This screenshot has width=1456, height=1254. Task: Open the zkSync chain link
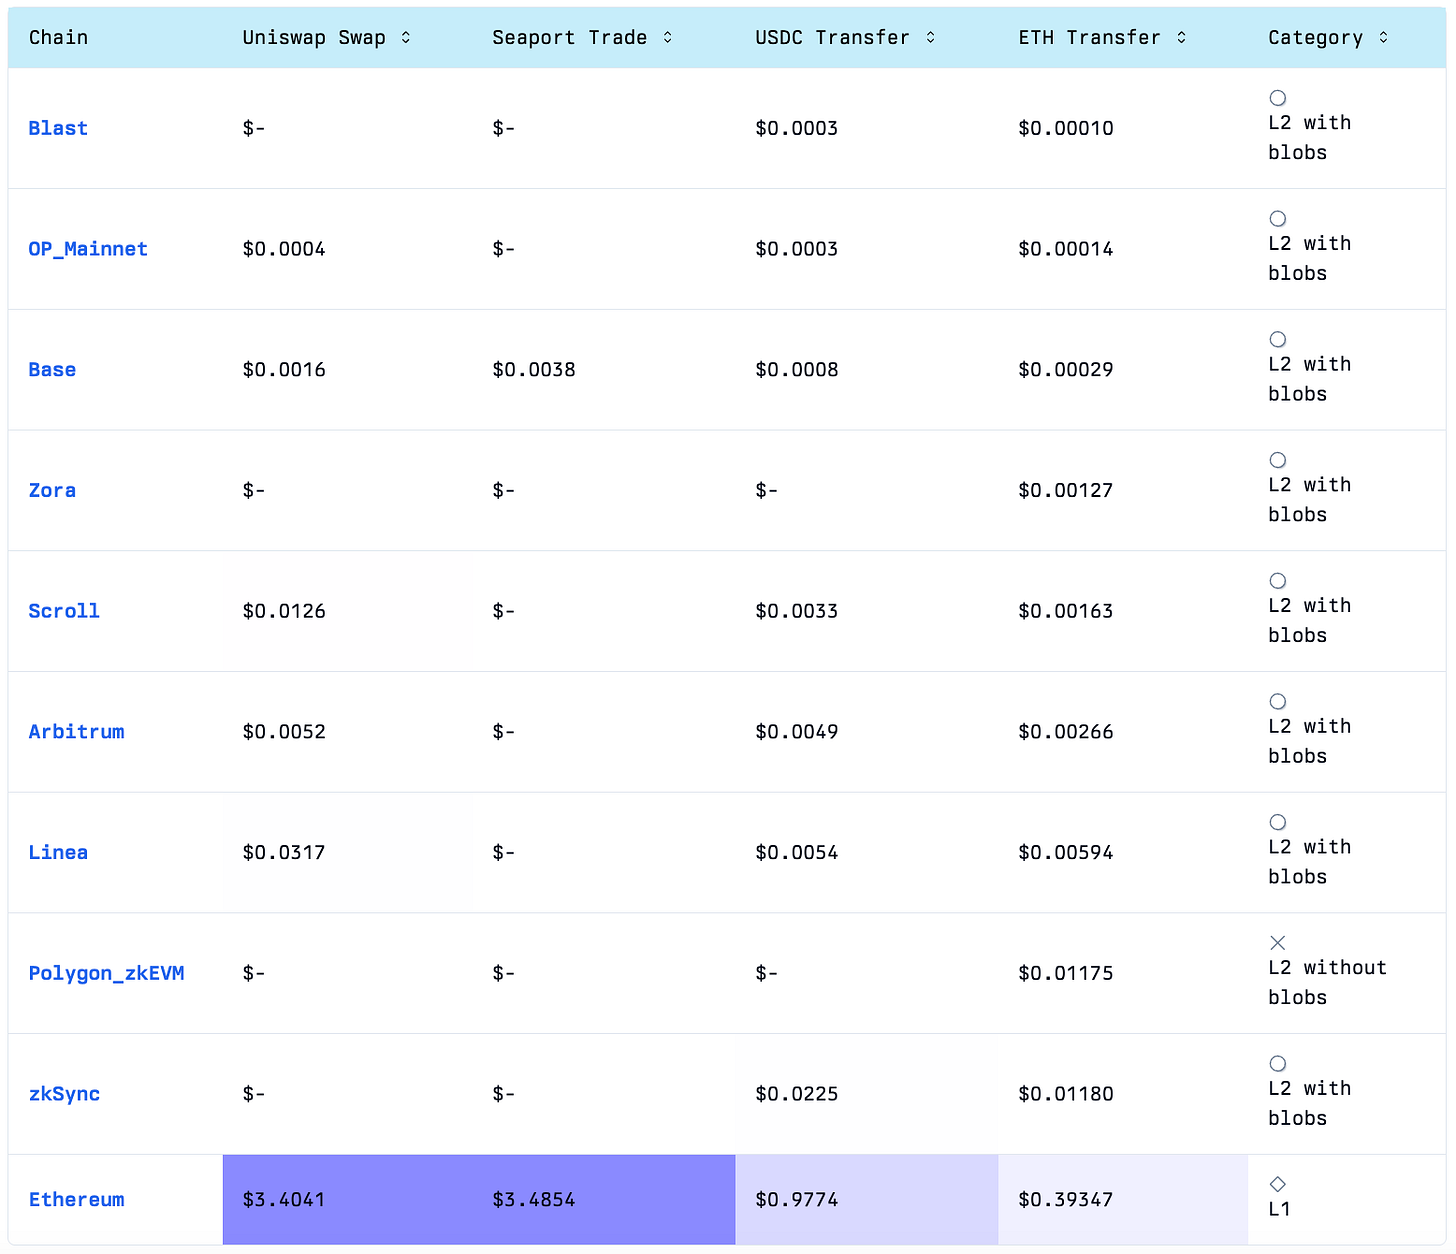[x=64, y=1094]
